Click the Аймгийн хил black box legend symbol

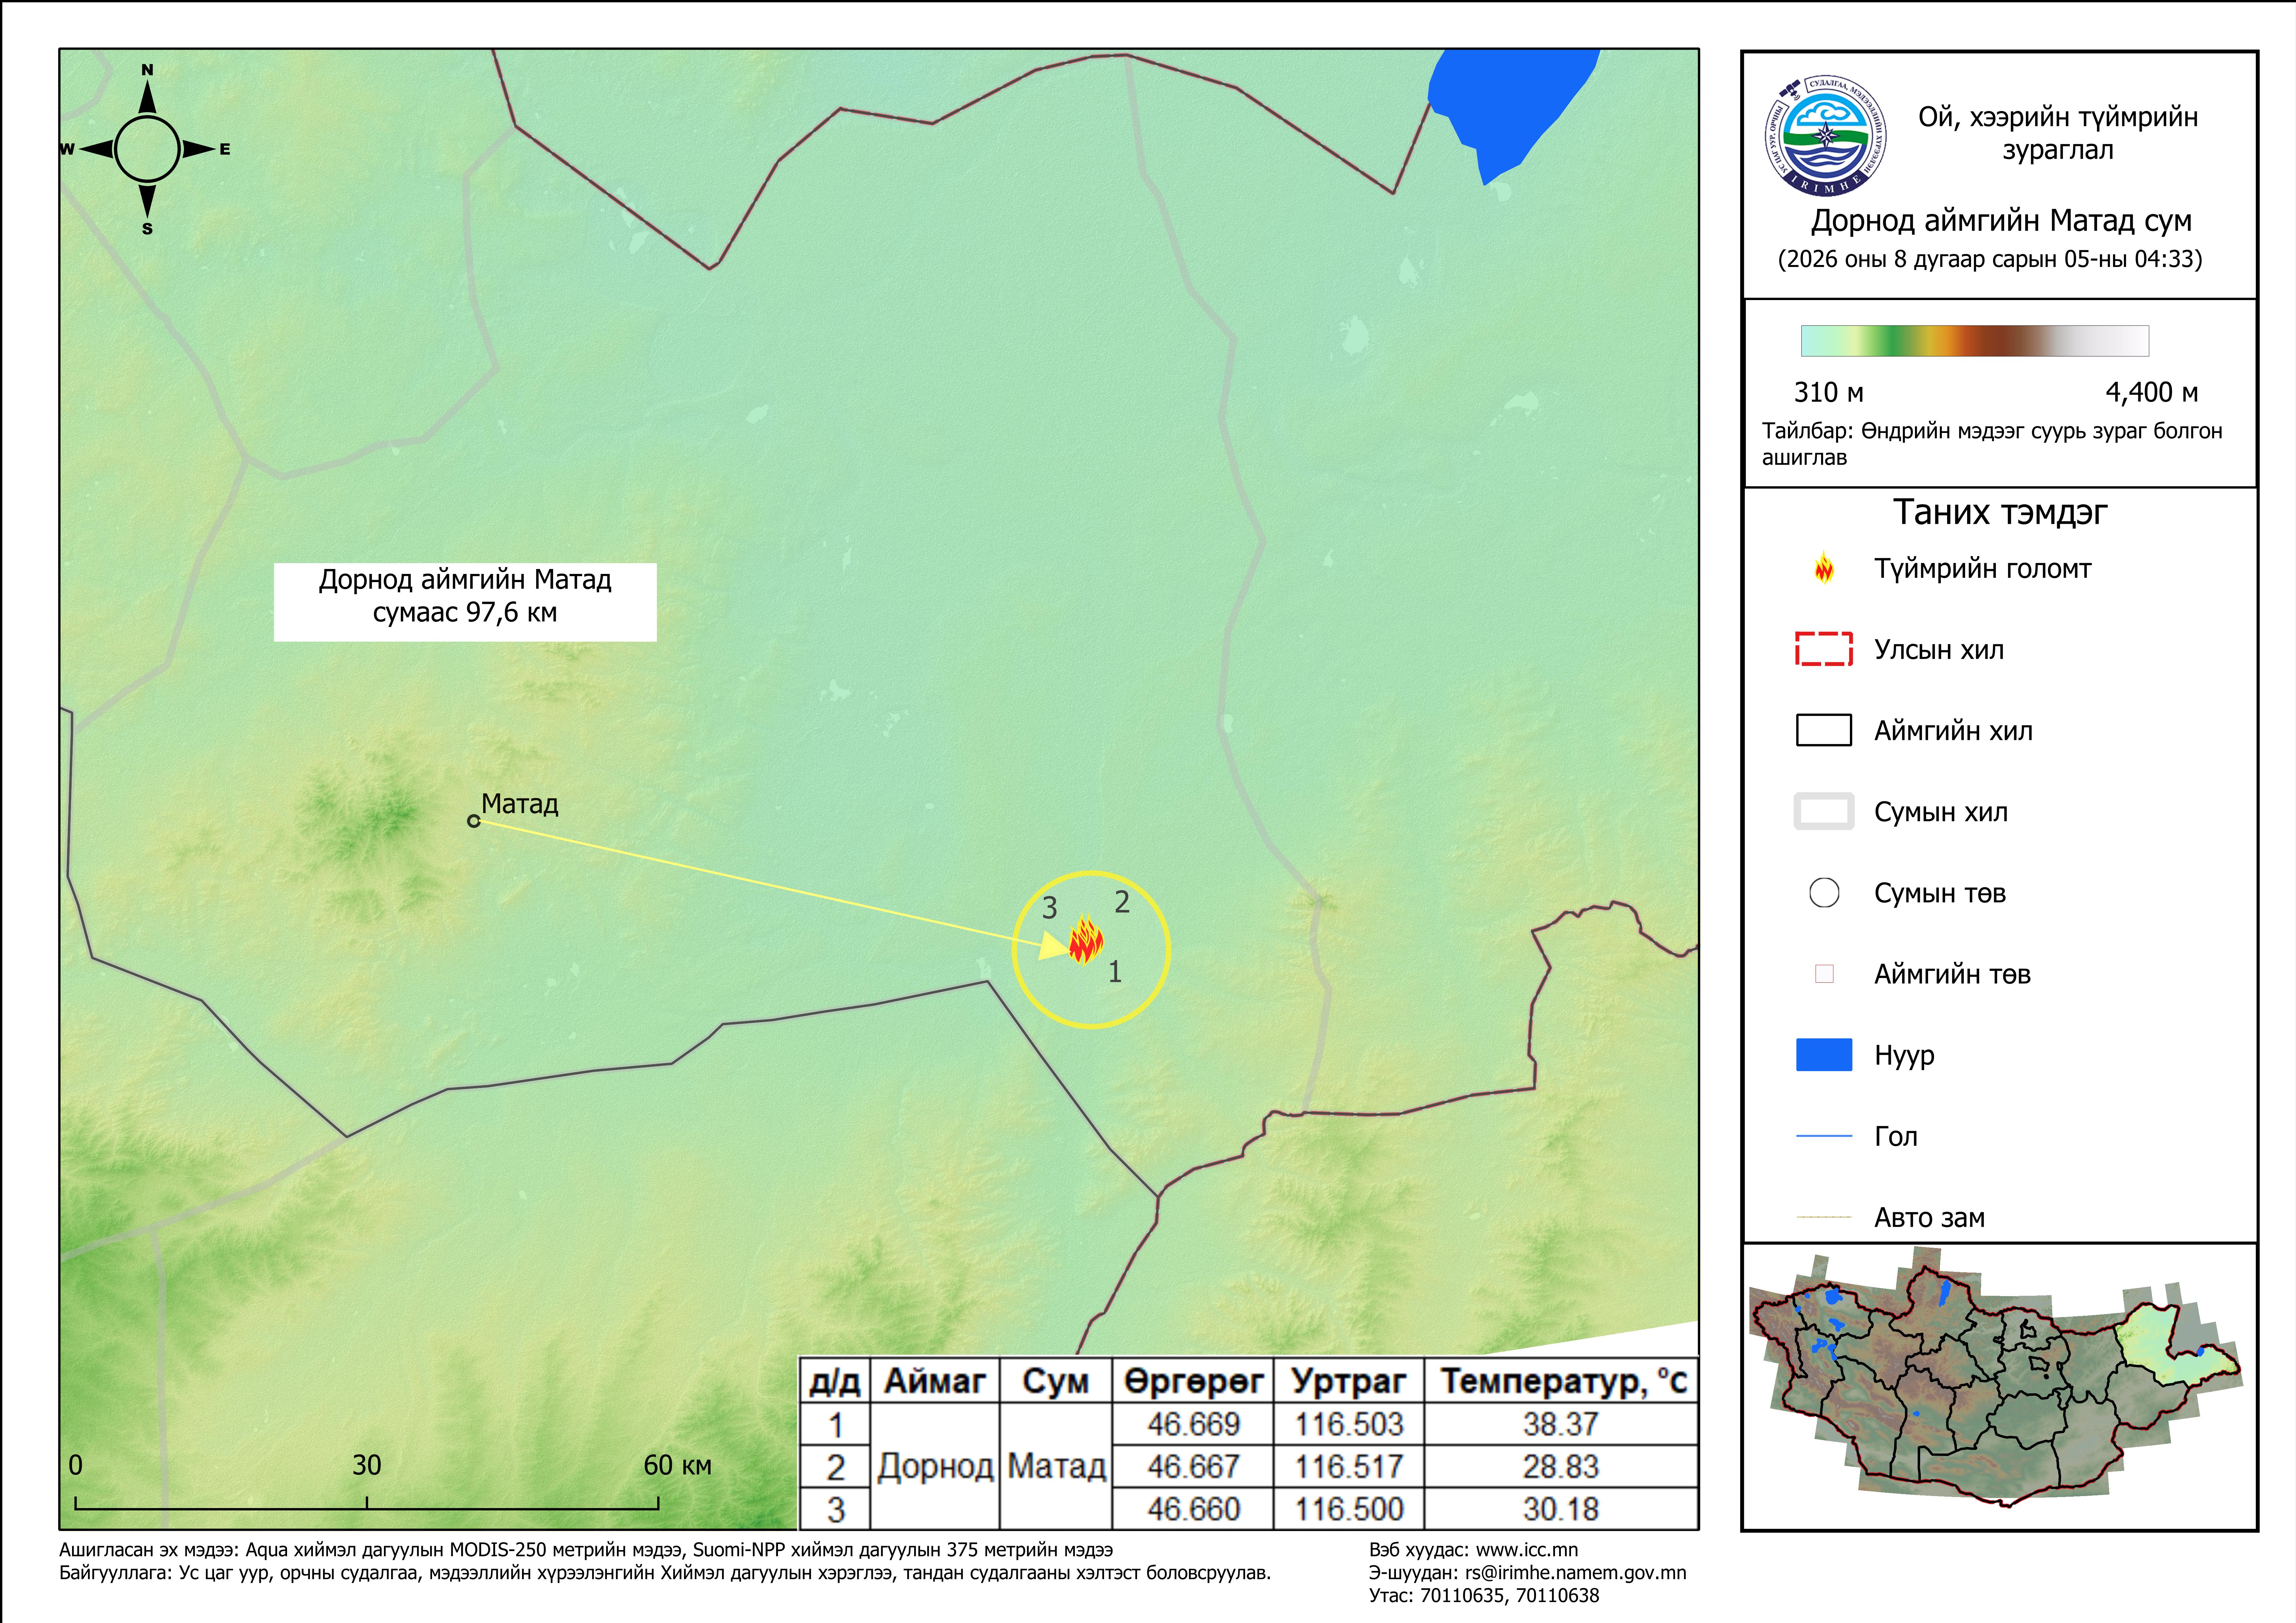click(x=1824, y=730)
